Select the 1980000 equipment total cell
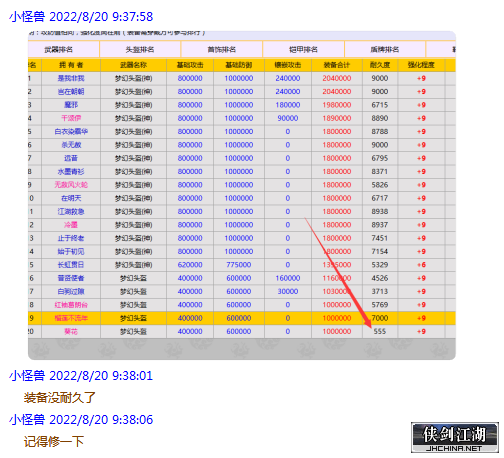 point(337,105)
